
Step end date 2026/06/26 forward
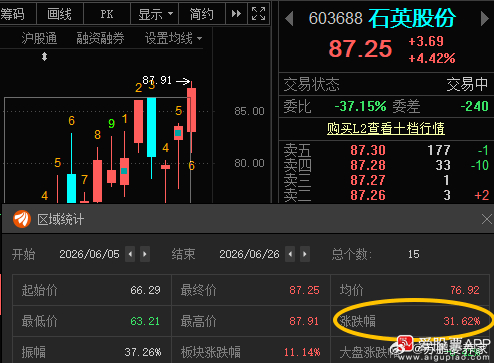[305, 254]
